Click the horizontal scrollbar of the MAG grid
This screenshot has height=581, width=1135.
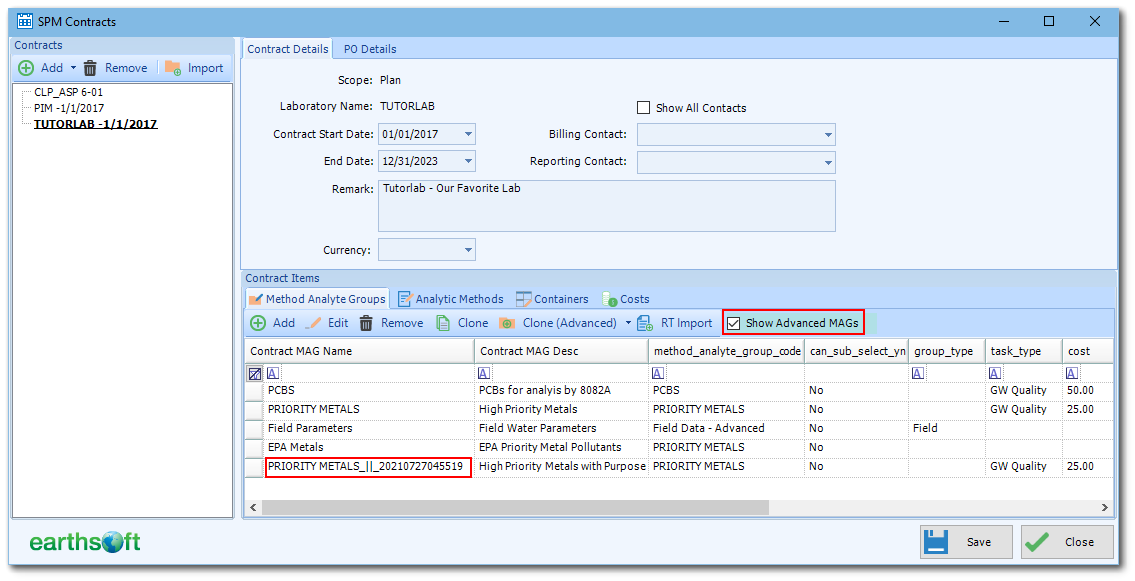point(515,508)
